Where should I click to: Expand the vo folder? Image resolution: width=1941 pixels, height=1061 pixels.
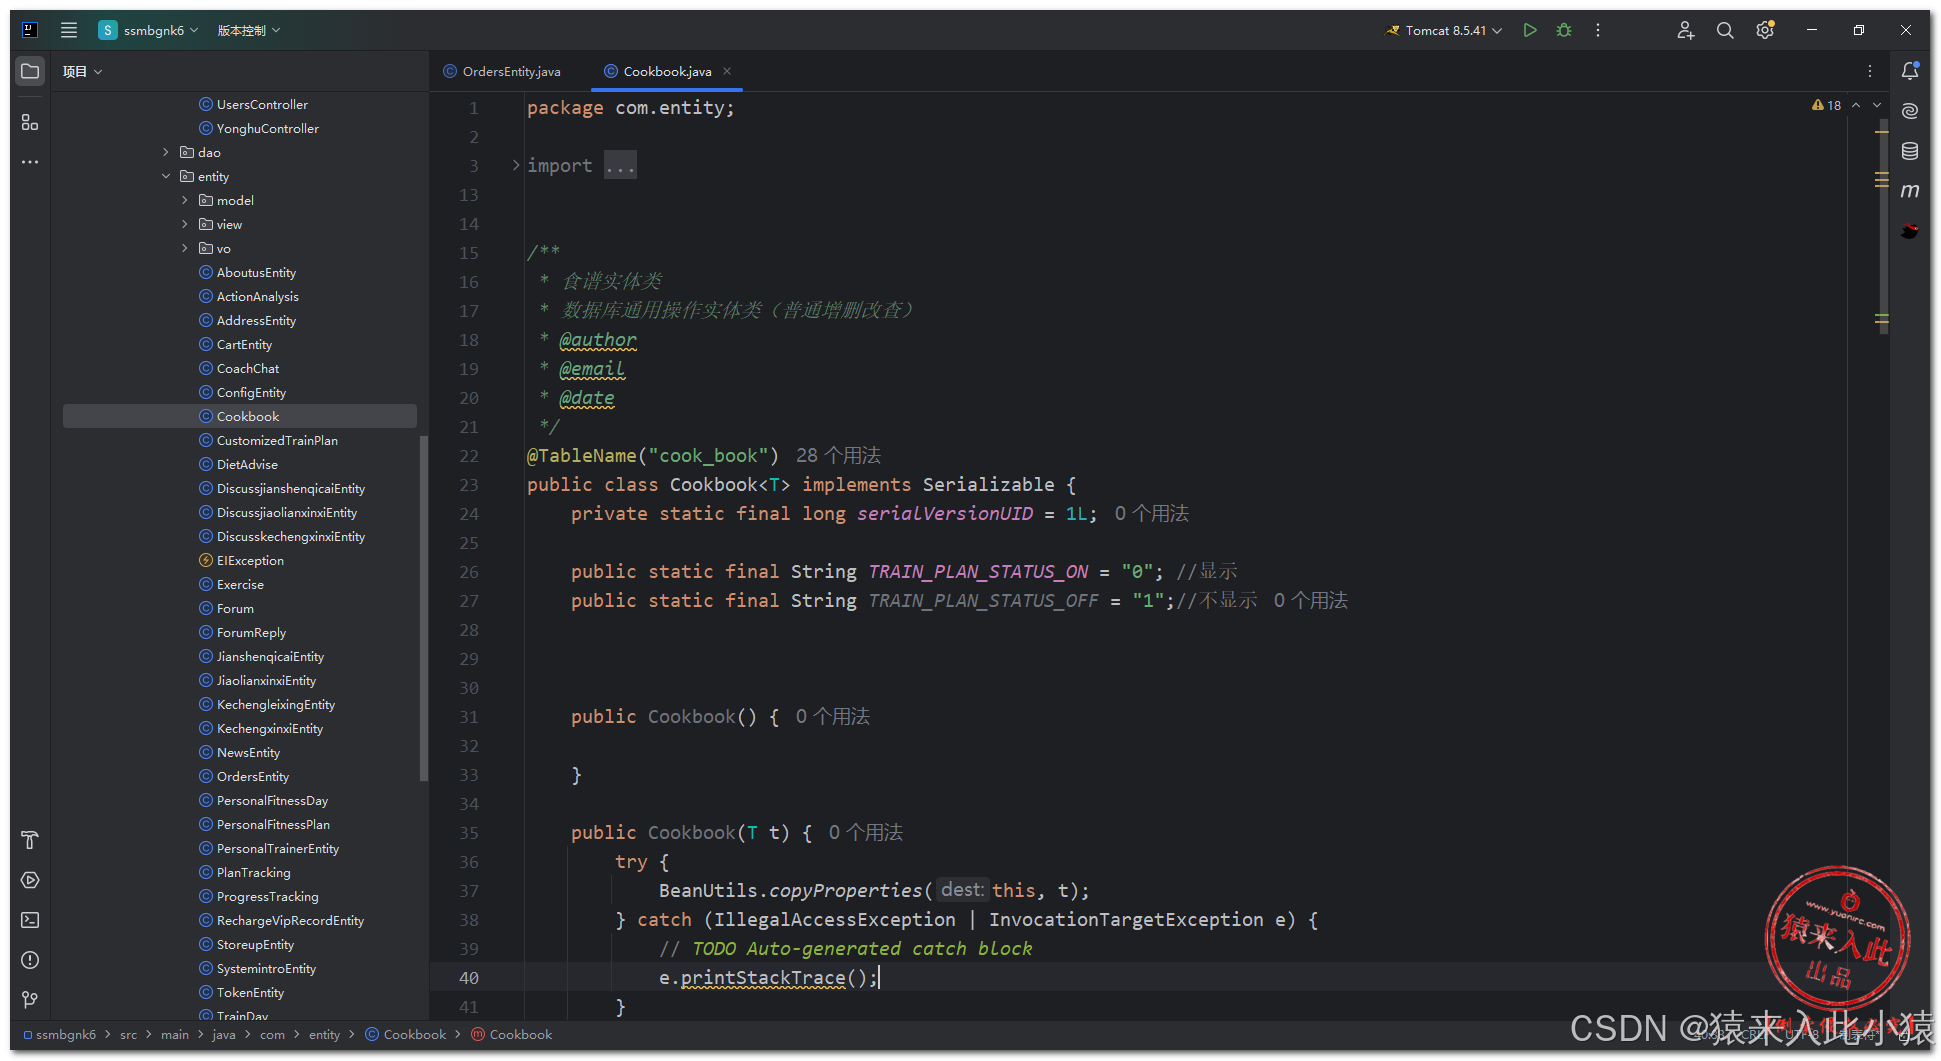coord(185,248)
